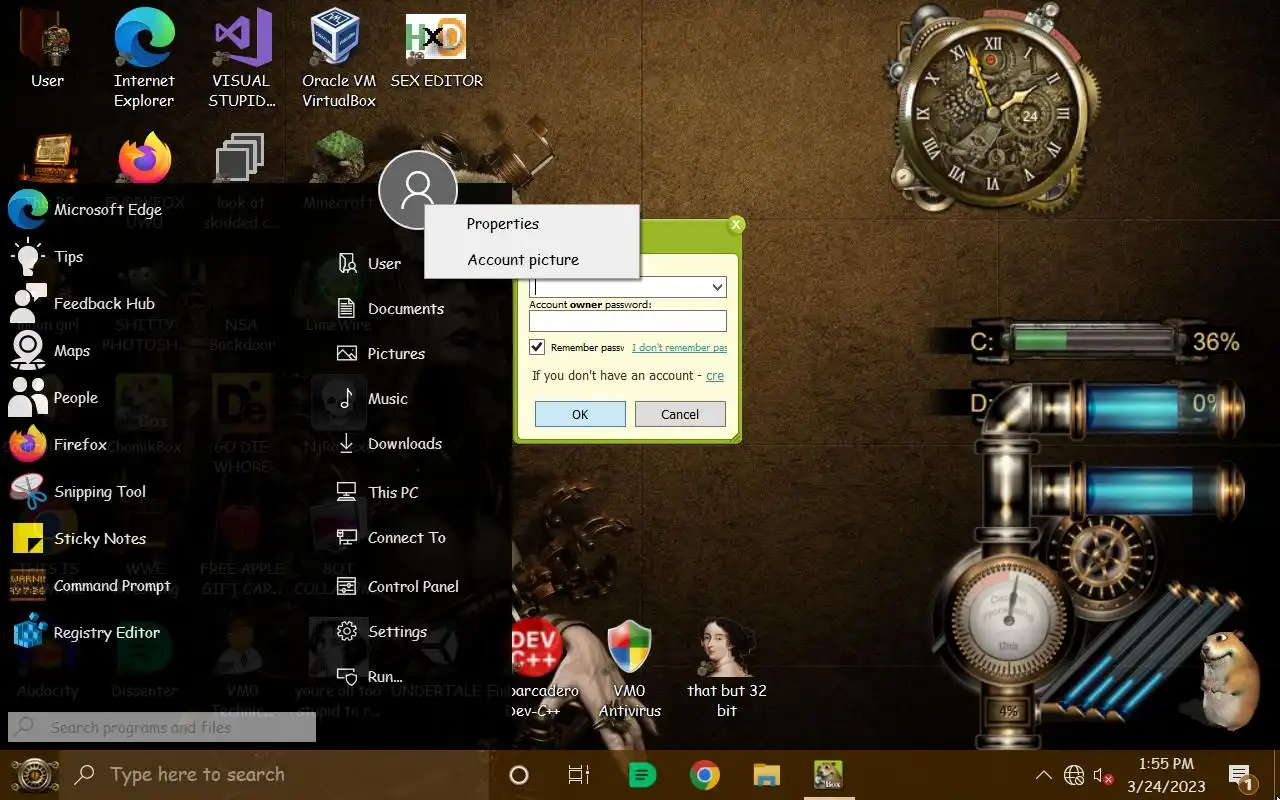The height and width of the screenshot is (800, 1280).
Task: Launch Firefox from start menu list
Action: (59, 445)
